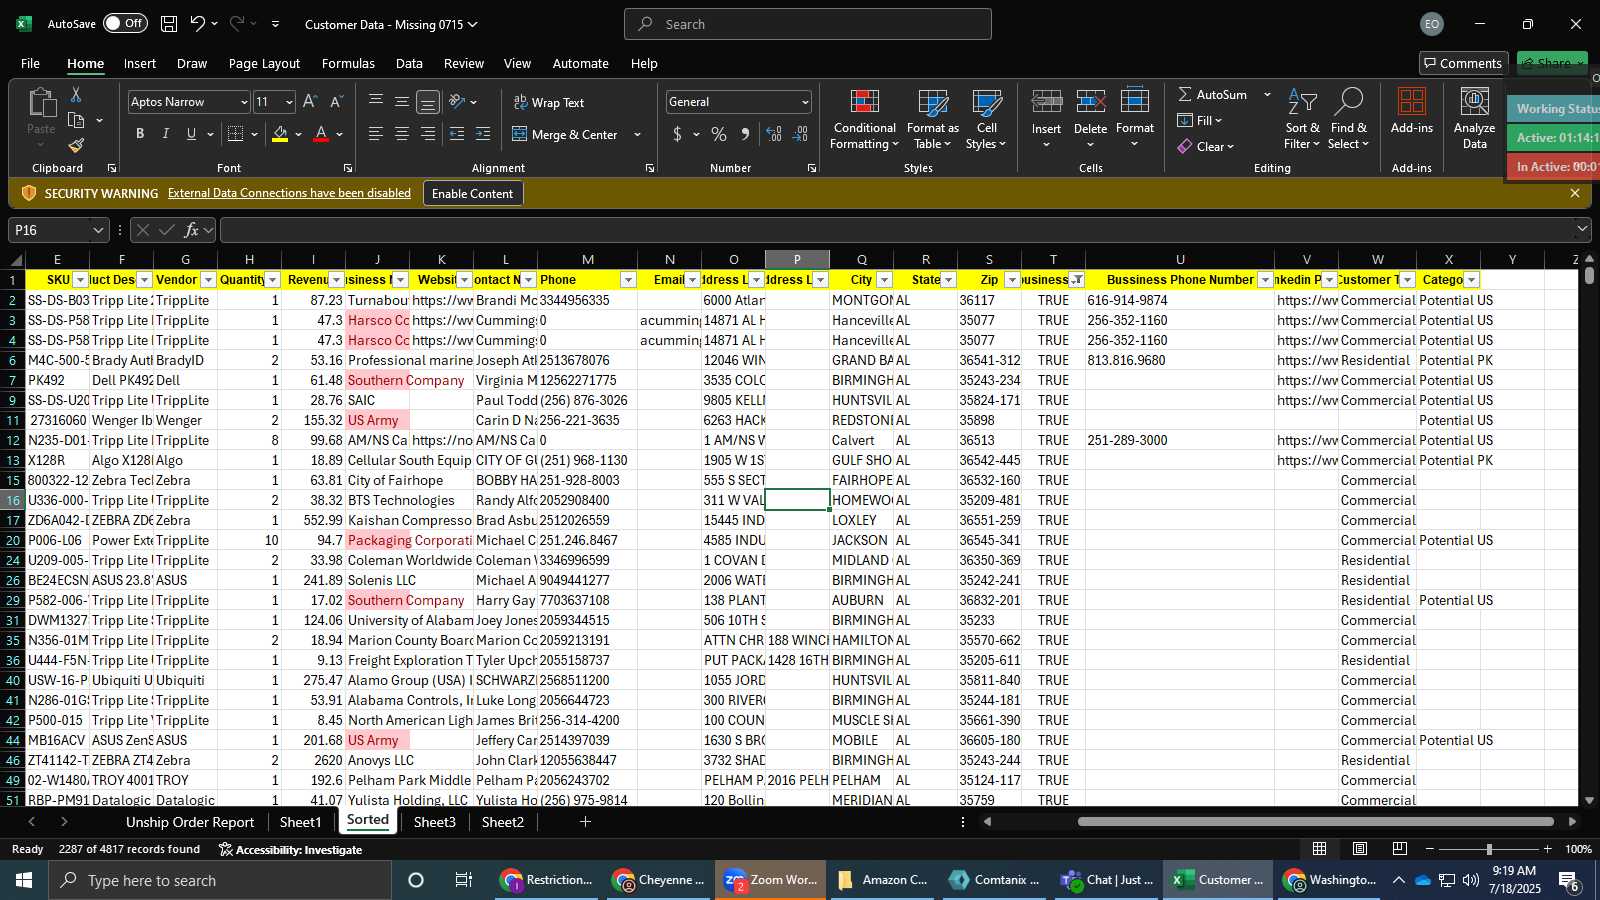Open Sort & Filter menu

1302,120
